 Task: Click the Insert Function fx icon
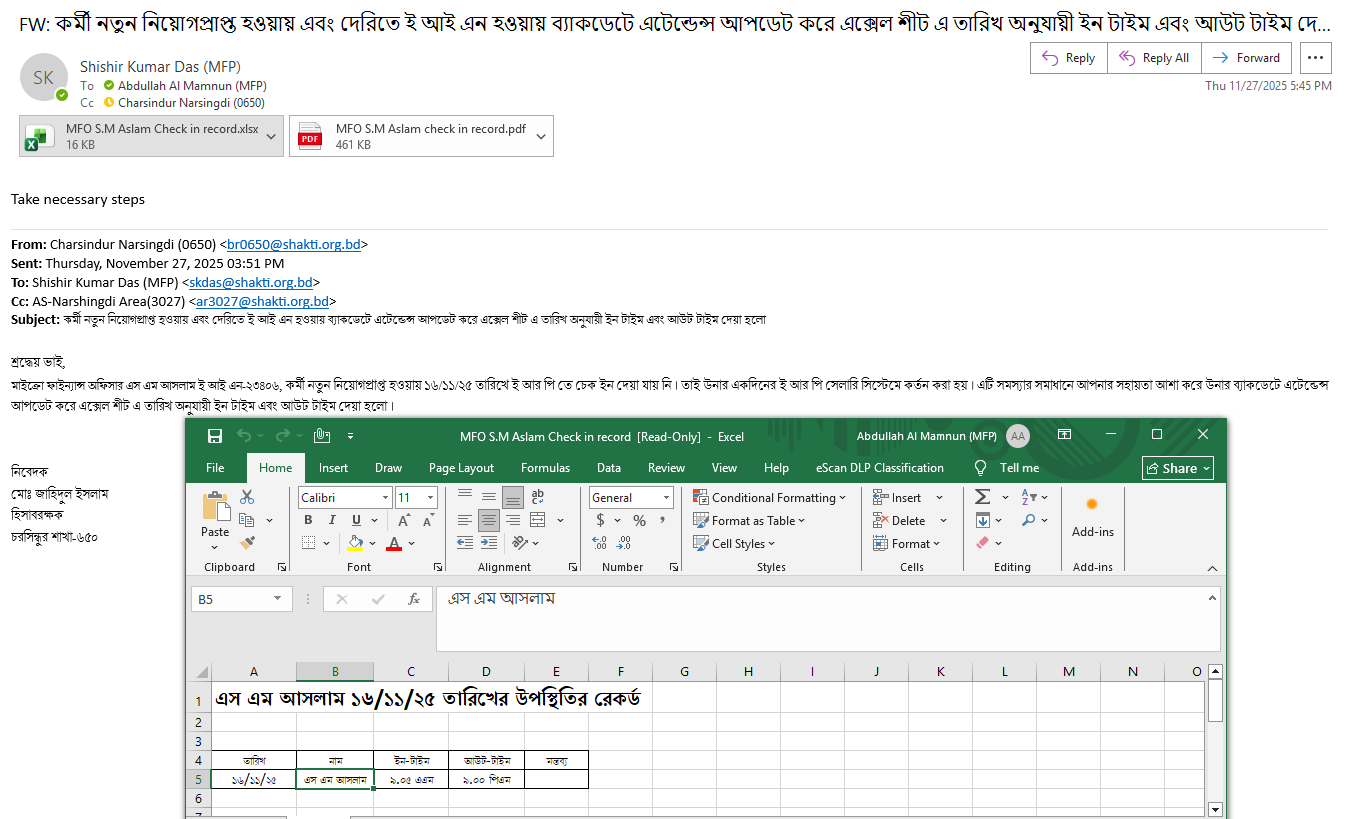point(413,599)
